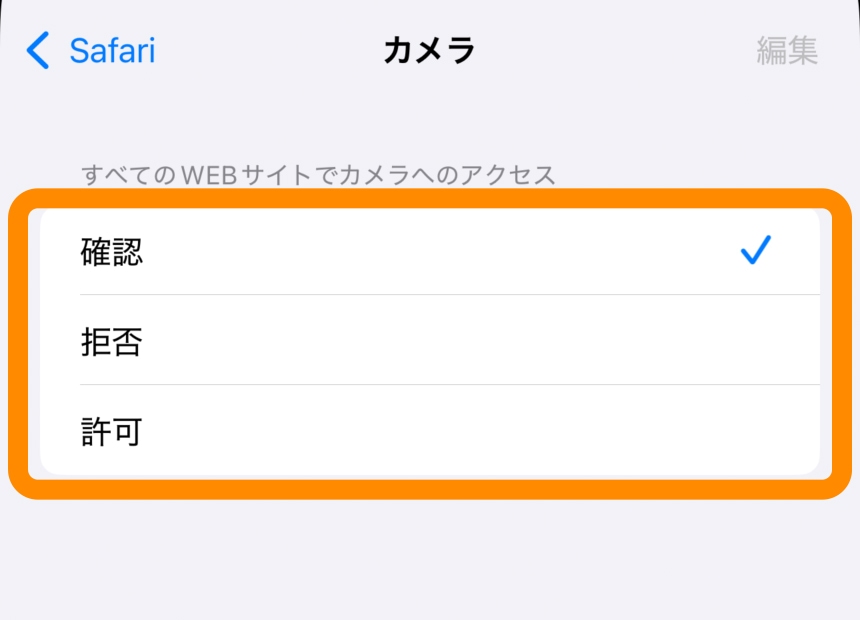Click the 確認 text label
The width and height of the screenshot is (860, 620).
[111, 252]
